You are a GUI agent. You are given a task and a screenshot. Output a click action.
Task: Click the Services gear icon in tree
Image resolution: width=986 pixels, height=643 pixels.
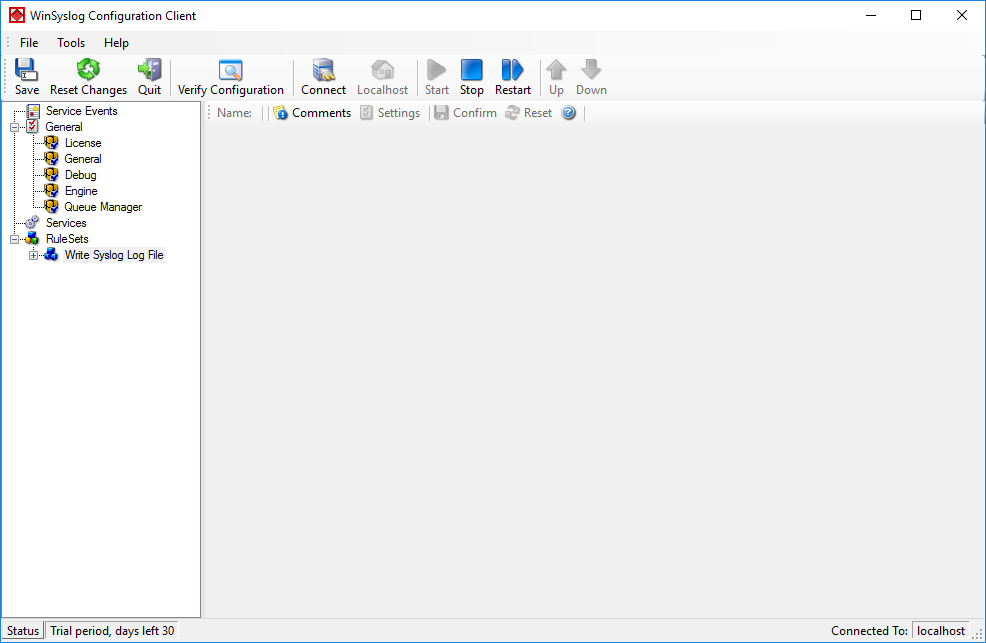pyautogui.click(x=32, y=223)
